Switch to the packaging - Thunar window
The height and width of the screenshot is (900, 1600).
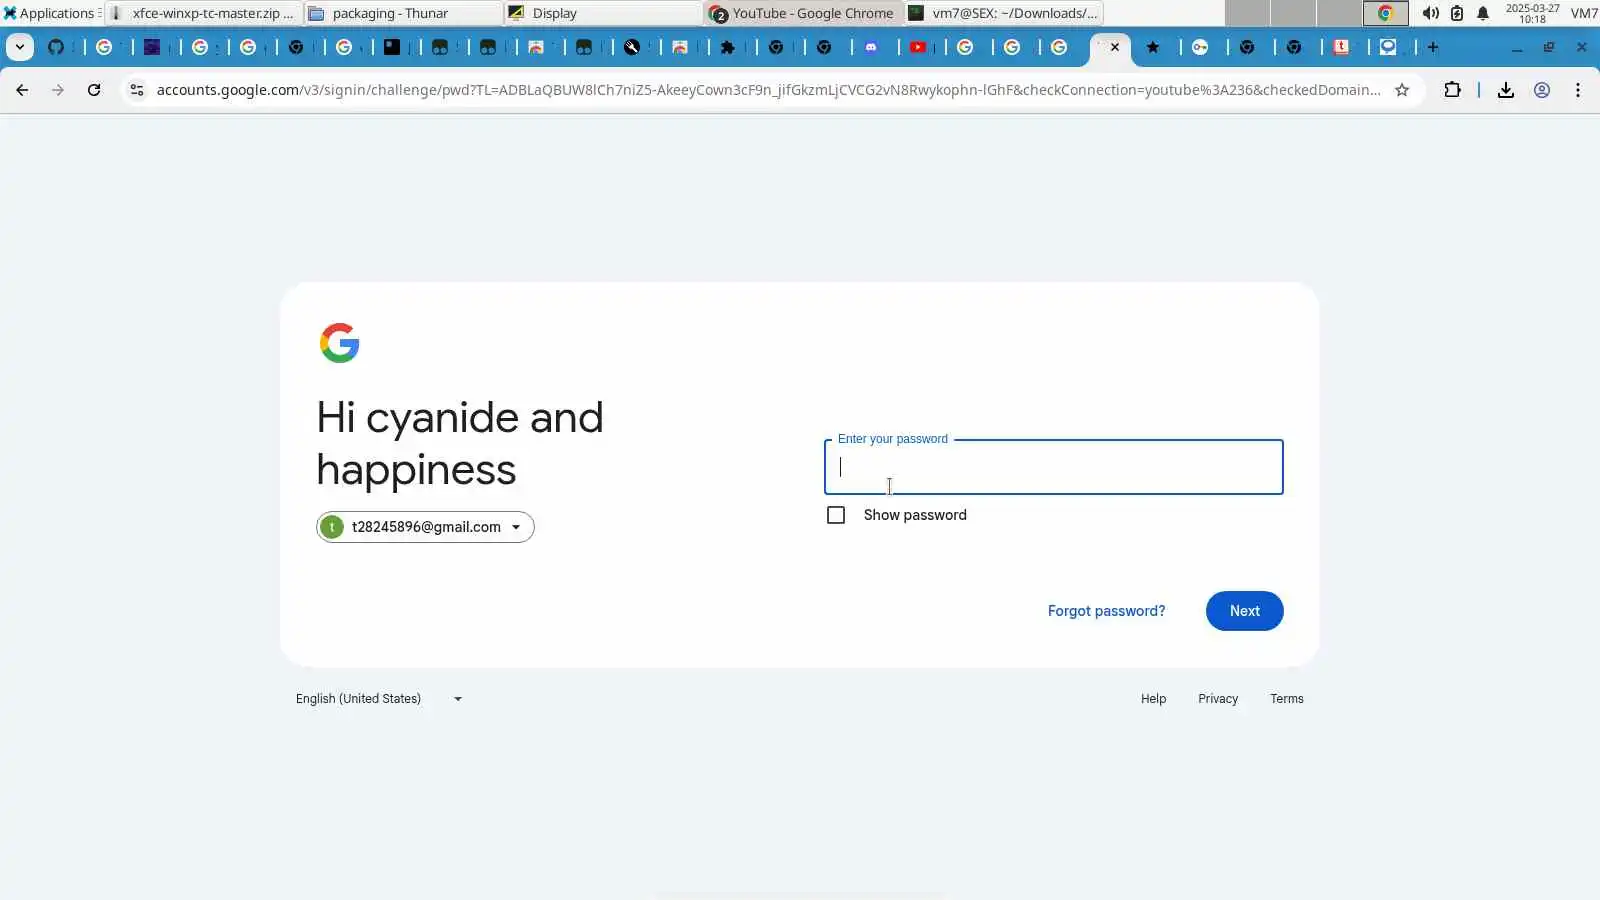[403, 13]
